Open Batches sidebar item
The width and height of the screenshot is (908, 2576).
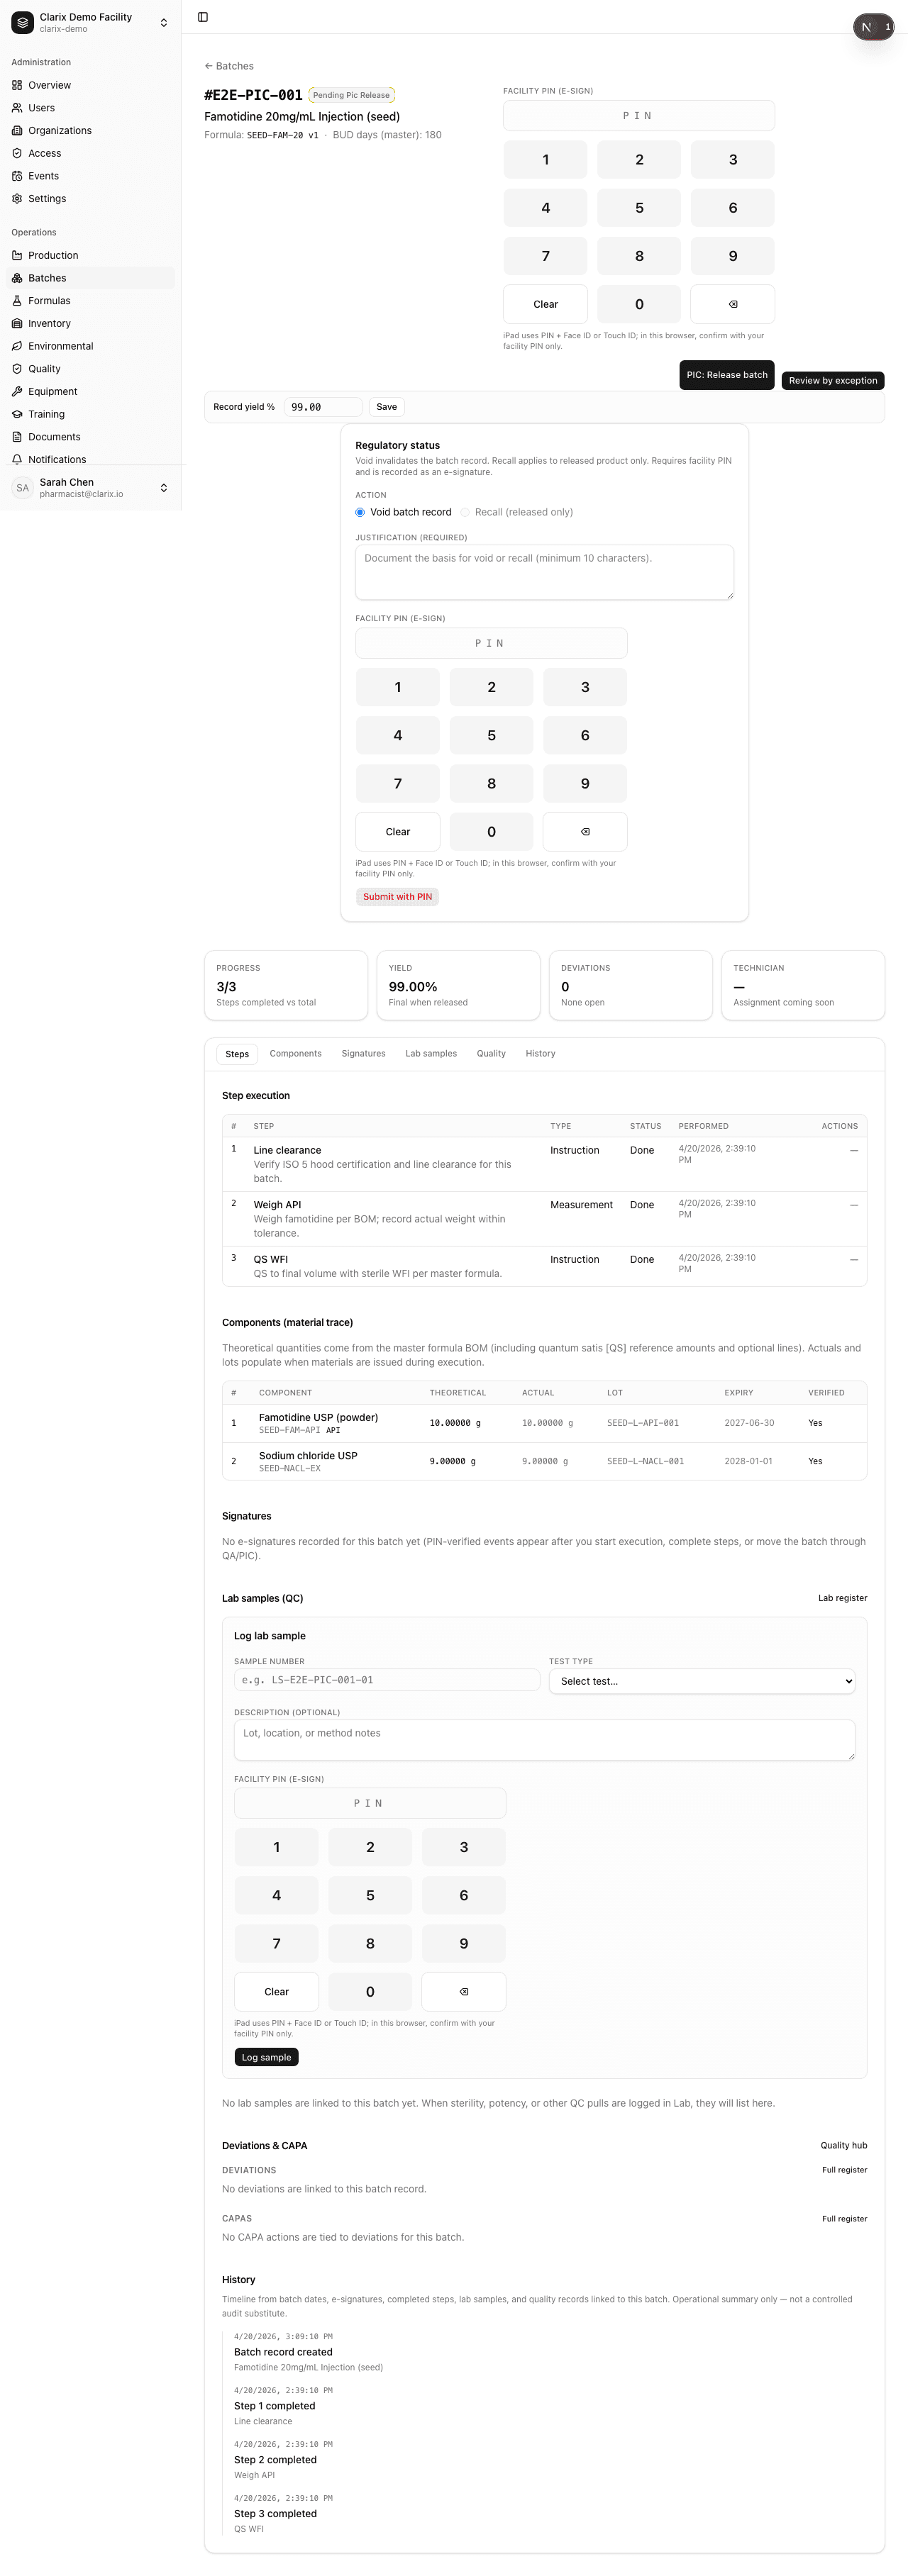[x=90, y=278]
